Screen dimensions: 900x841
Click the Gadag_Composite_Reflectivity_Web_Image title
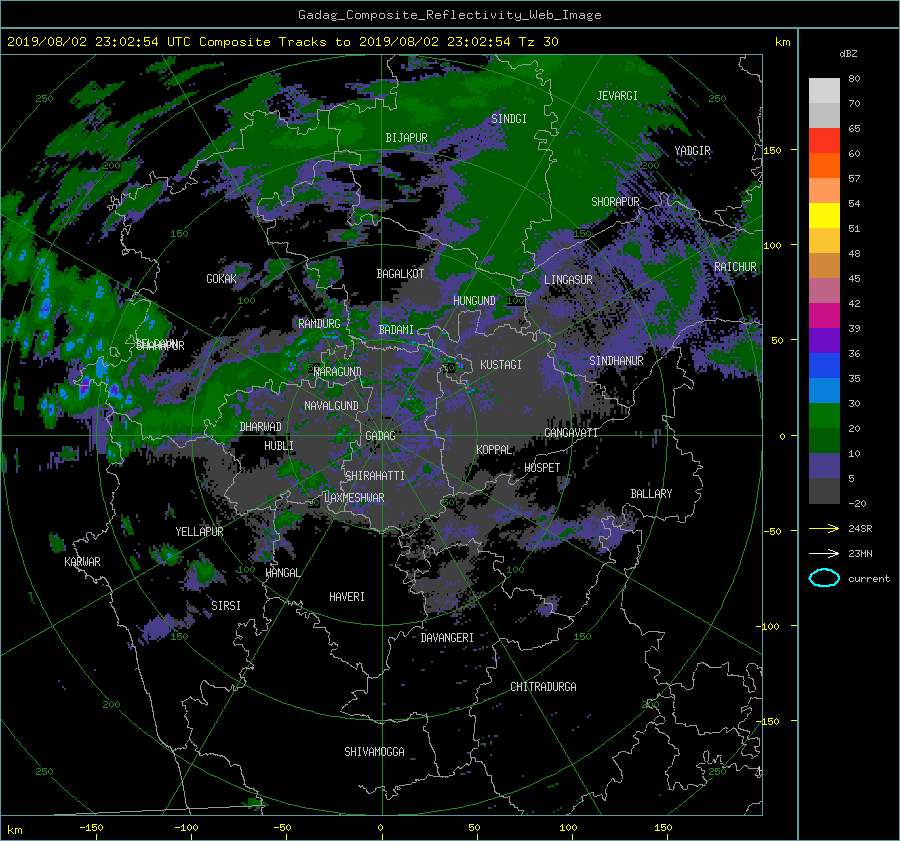449,15
